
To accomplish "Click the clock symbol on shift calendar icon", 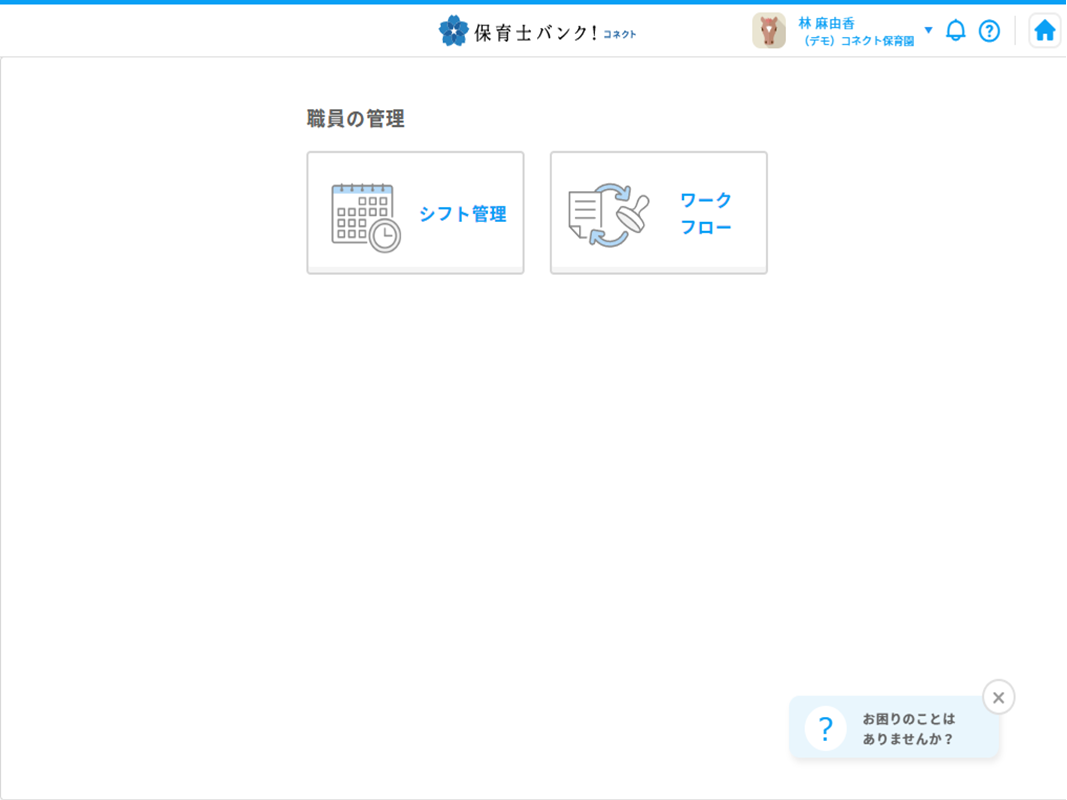I will [385, 236].
